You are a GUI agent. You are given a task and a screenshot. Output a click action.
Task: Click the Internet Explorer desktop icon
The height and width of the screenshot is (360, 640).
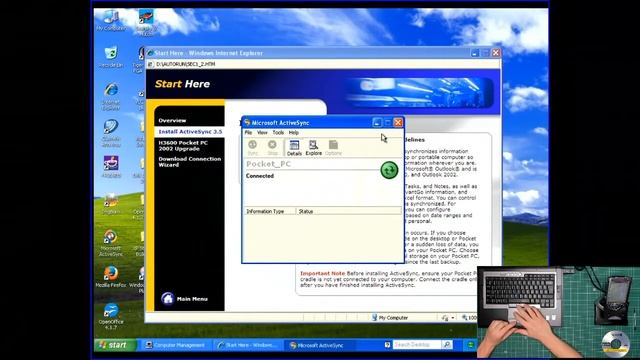click(x=111, y=96)
